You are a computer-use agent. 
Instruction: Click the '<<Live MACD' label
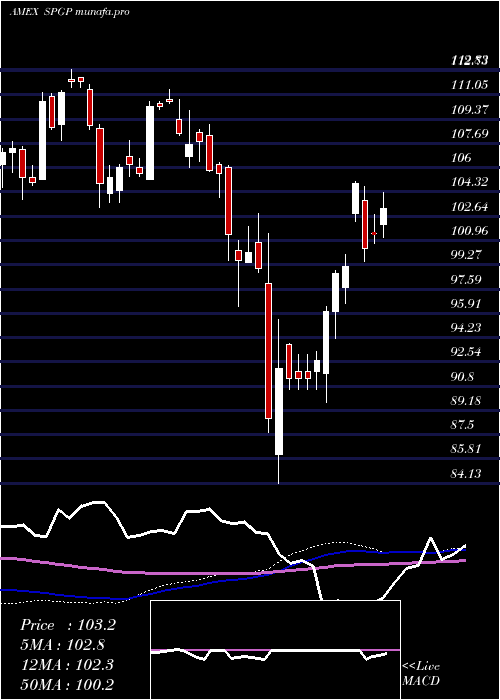421,673
